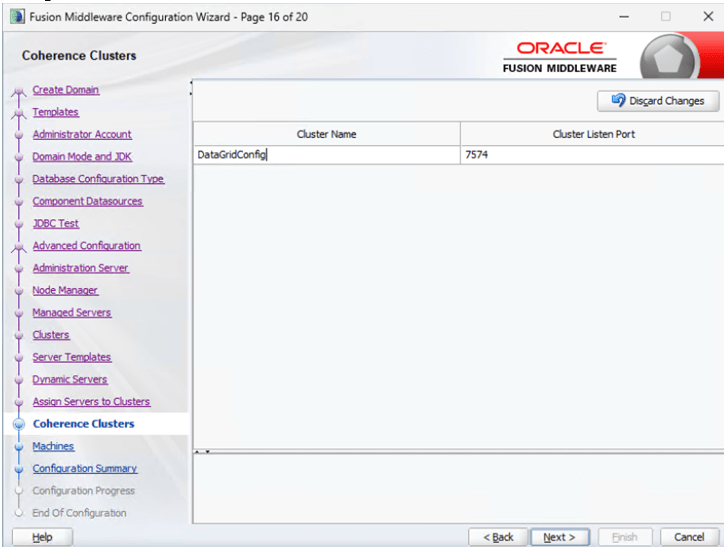724x547 pixels.
Task: Click the Back button
Action: point(498,537)
